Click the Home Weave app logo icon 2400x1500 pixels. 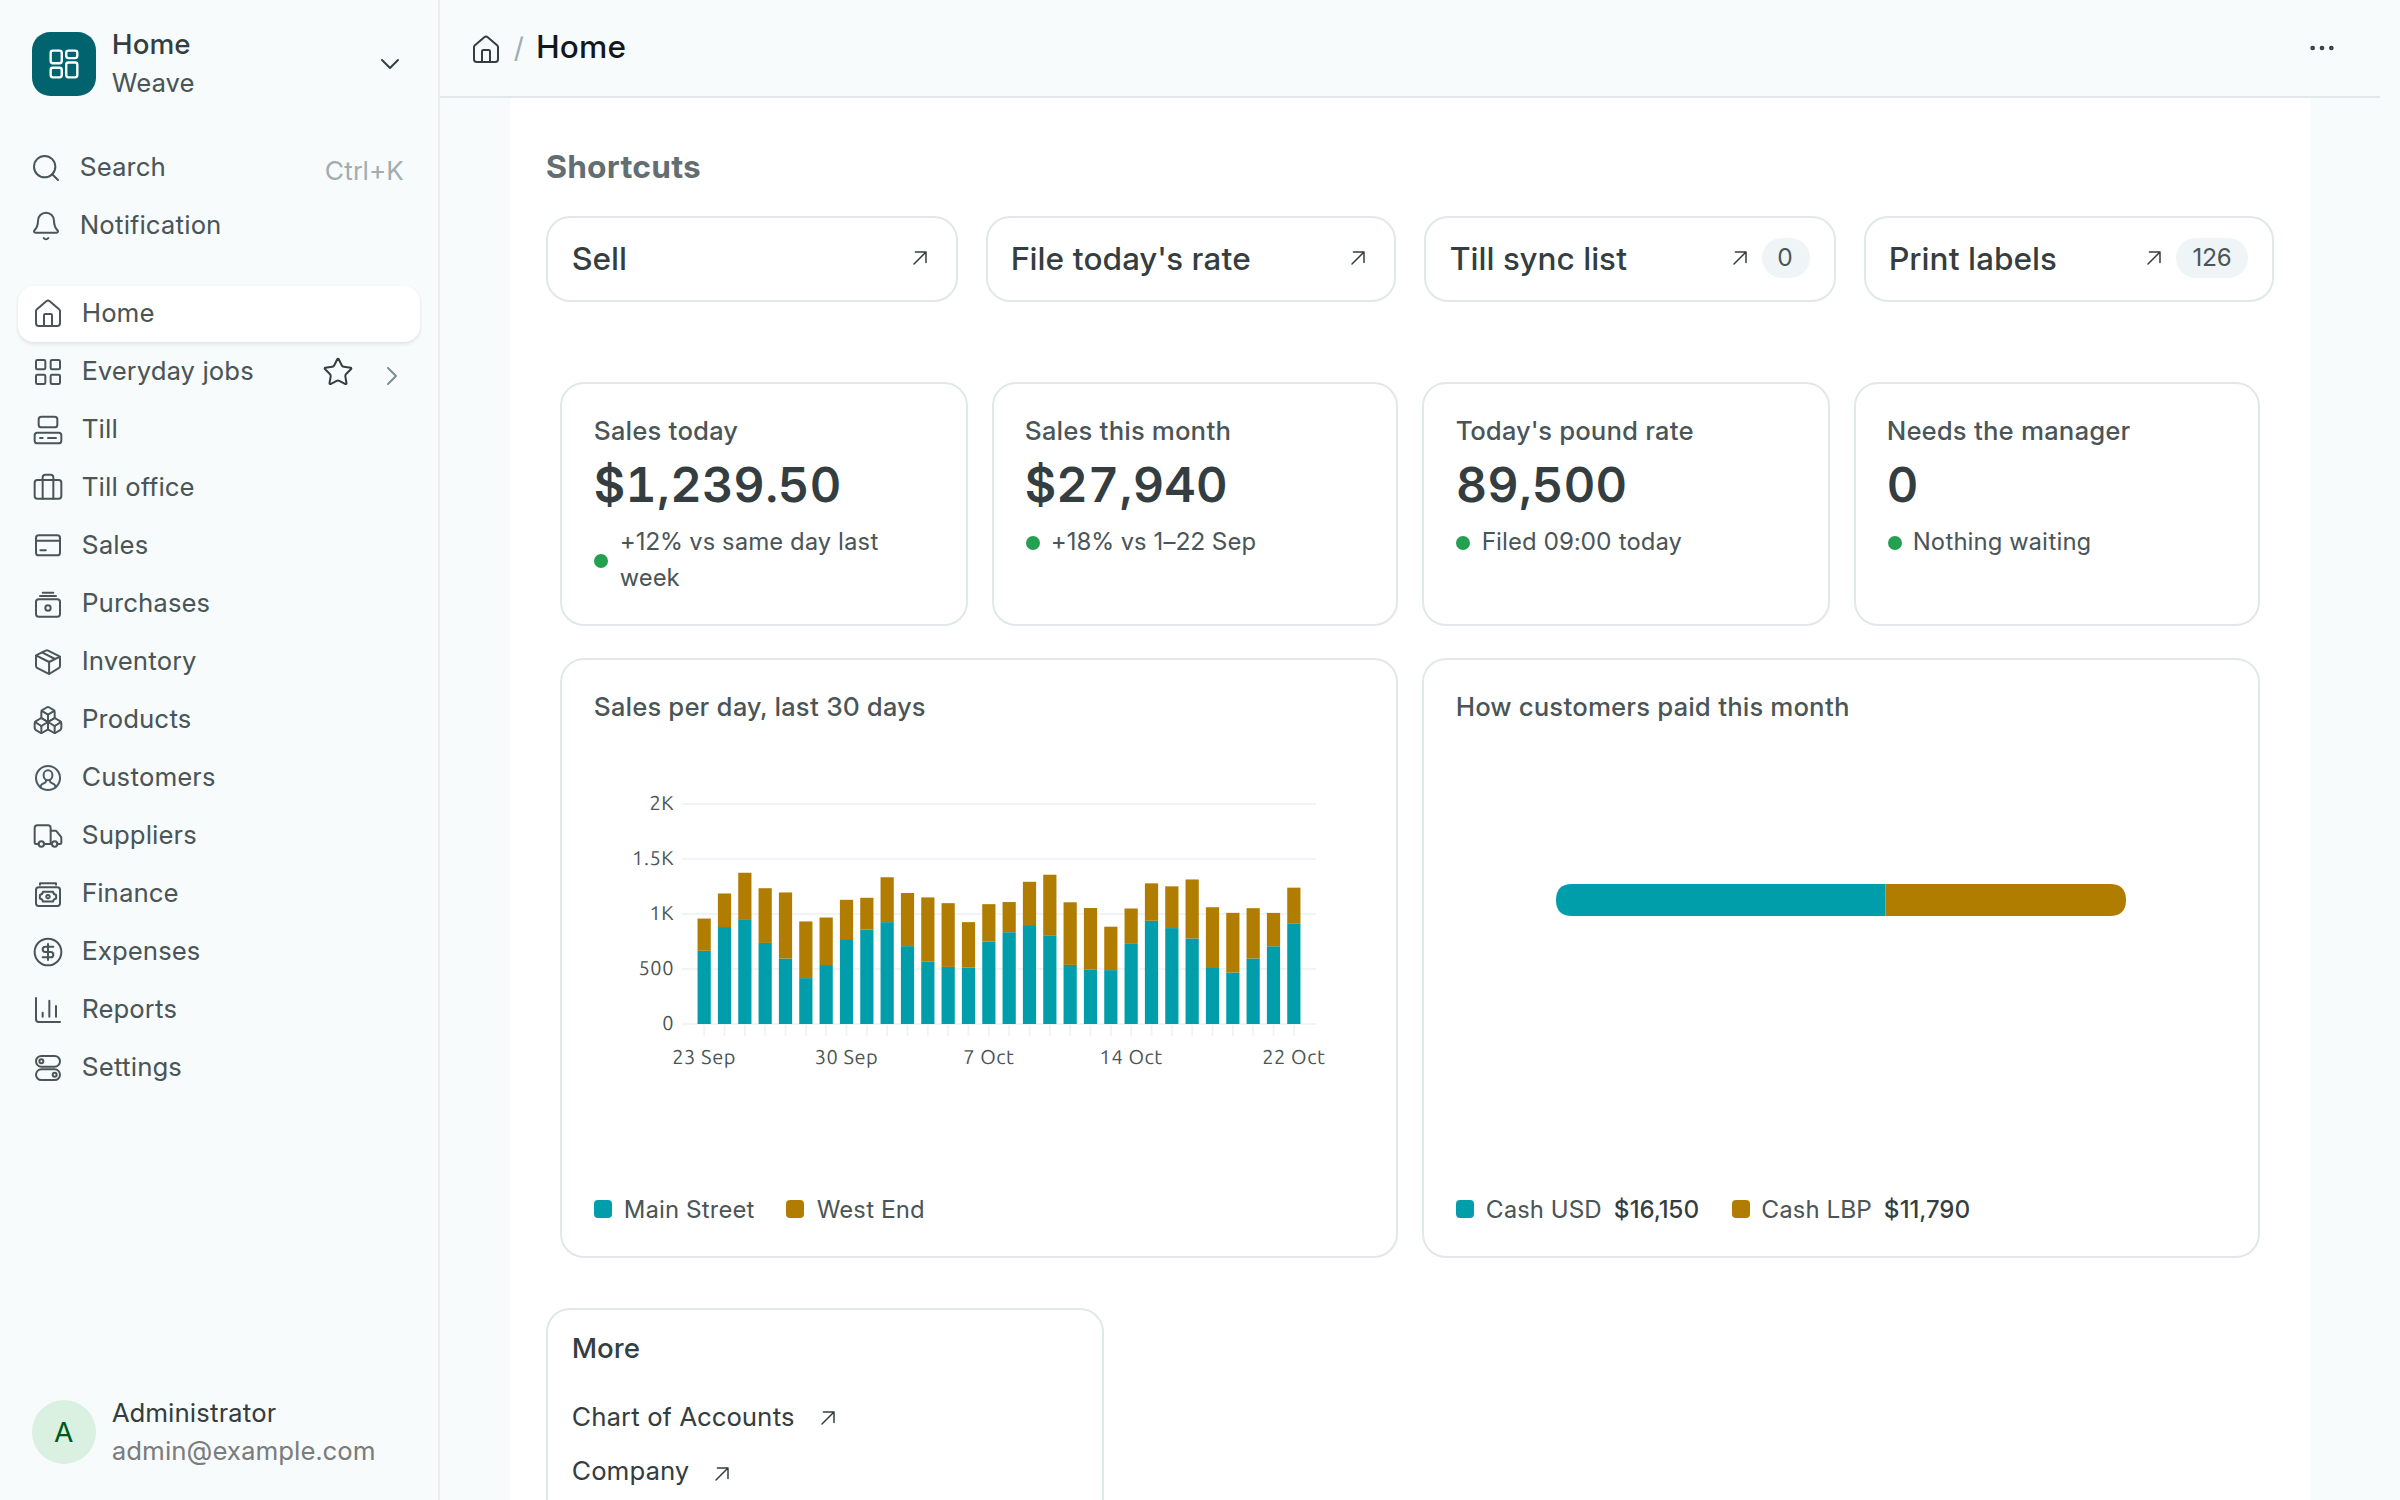64,64
